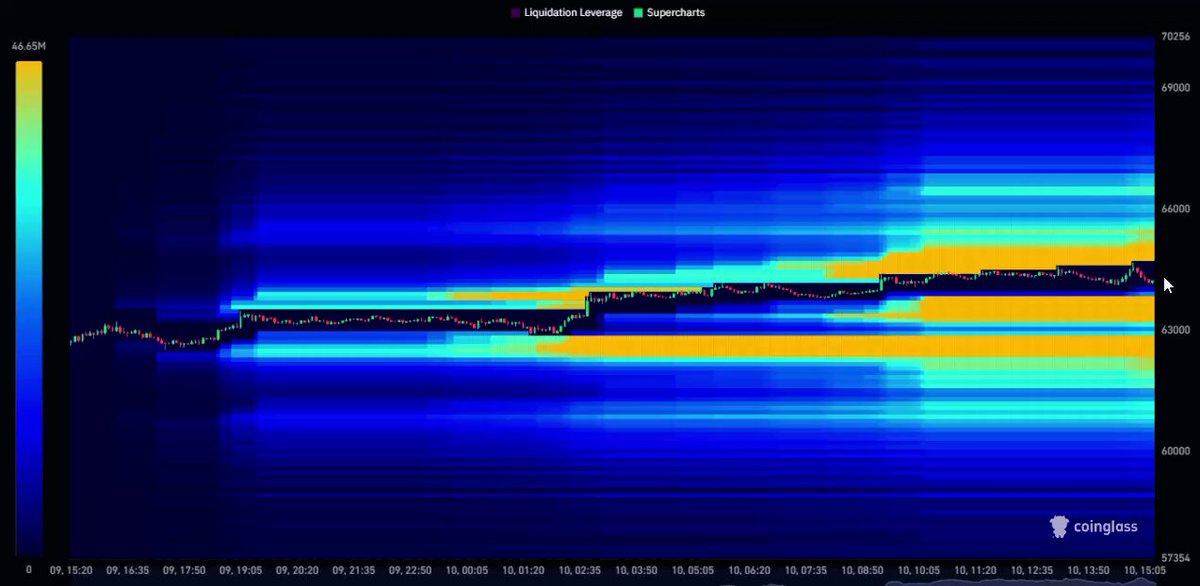This screenshot has height=586, width=1200.
Task: Click the 0 minimum value under the color scale
Action: pyautogui.click(x=28, y=569)
